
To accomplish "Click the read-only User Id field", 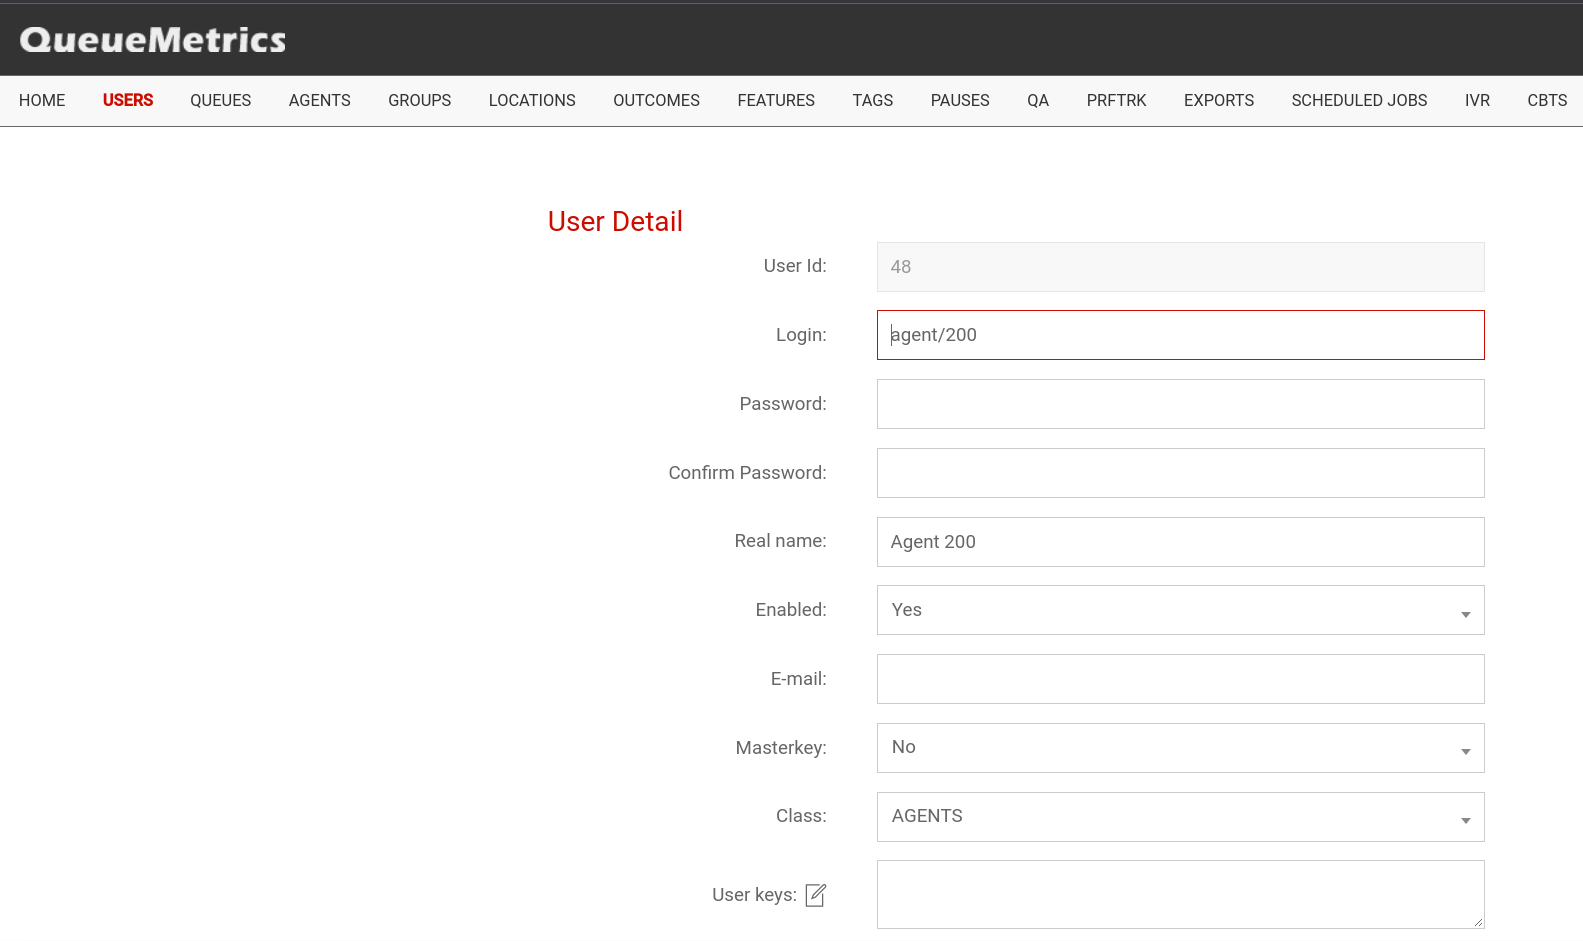I will point(1181,267).
